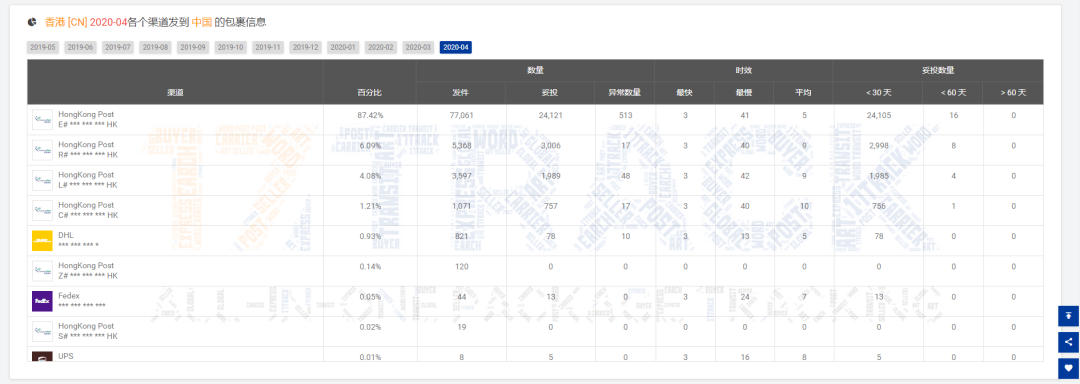
Task: Click the scroll-to-top arrow icon
Action: (1068, 316)
